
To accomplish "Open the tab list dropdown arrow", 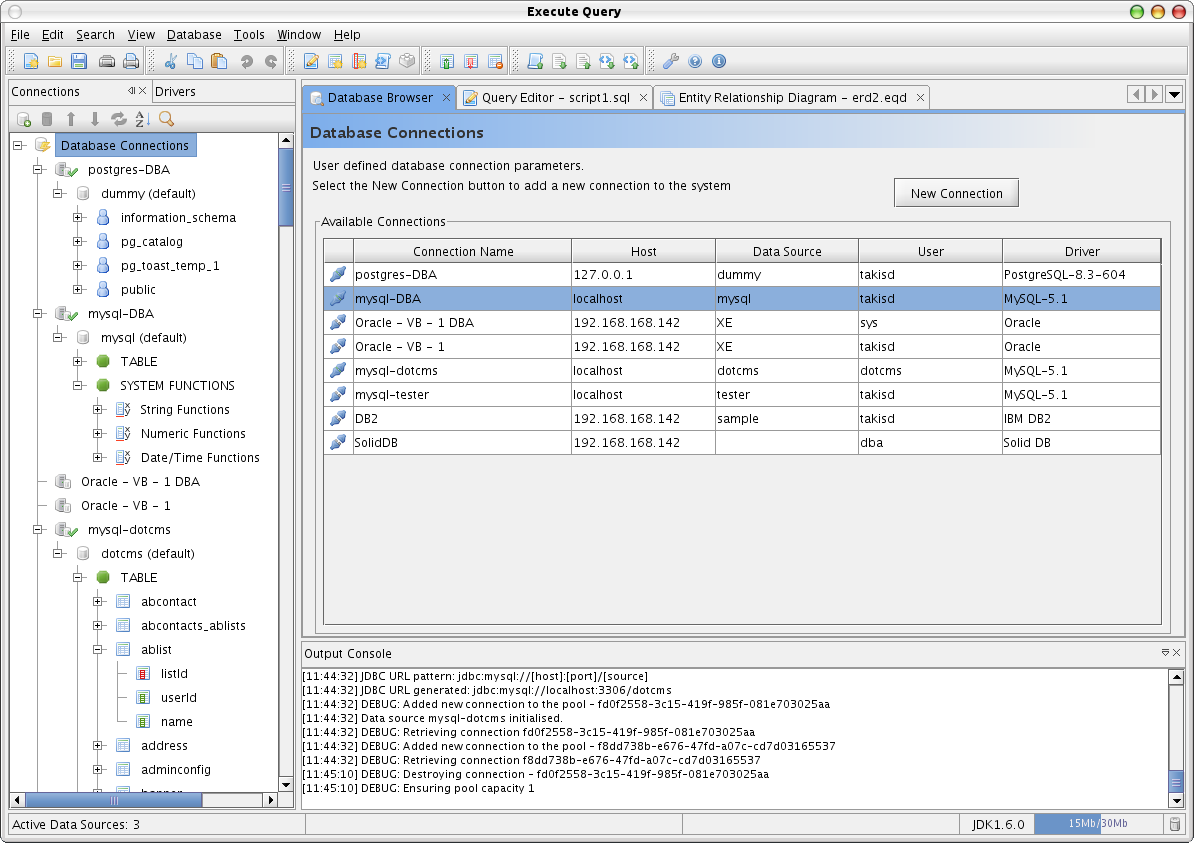I will (x=1174, y=94).
